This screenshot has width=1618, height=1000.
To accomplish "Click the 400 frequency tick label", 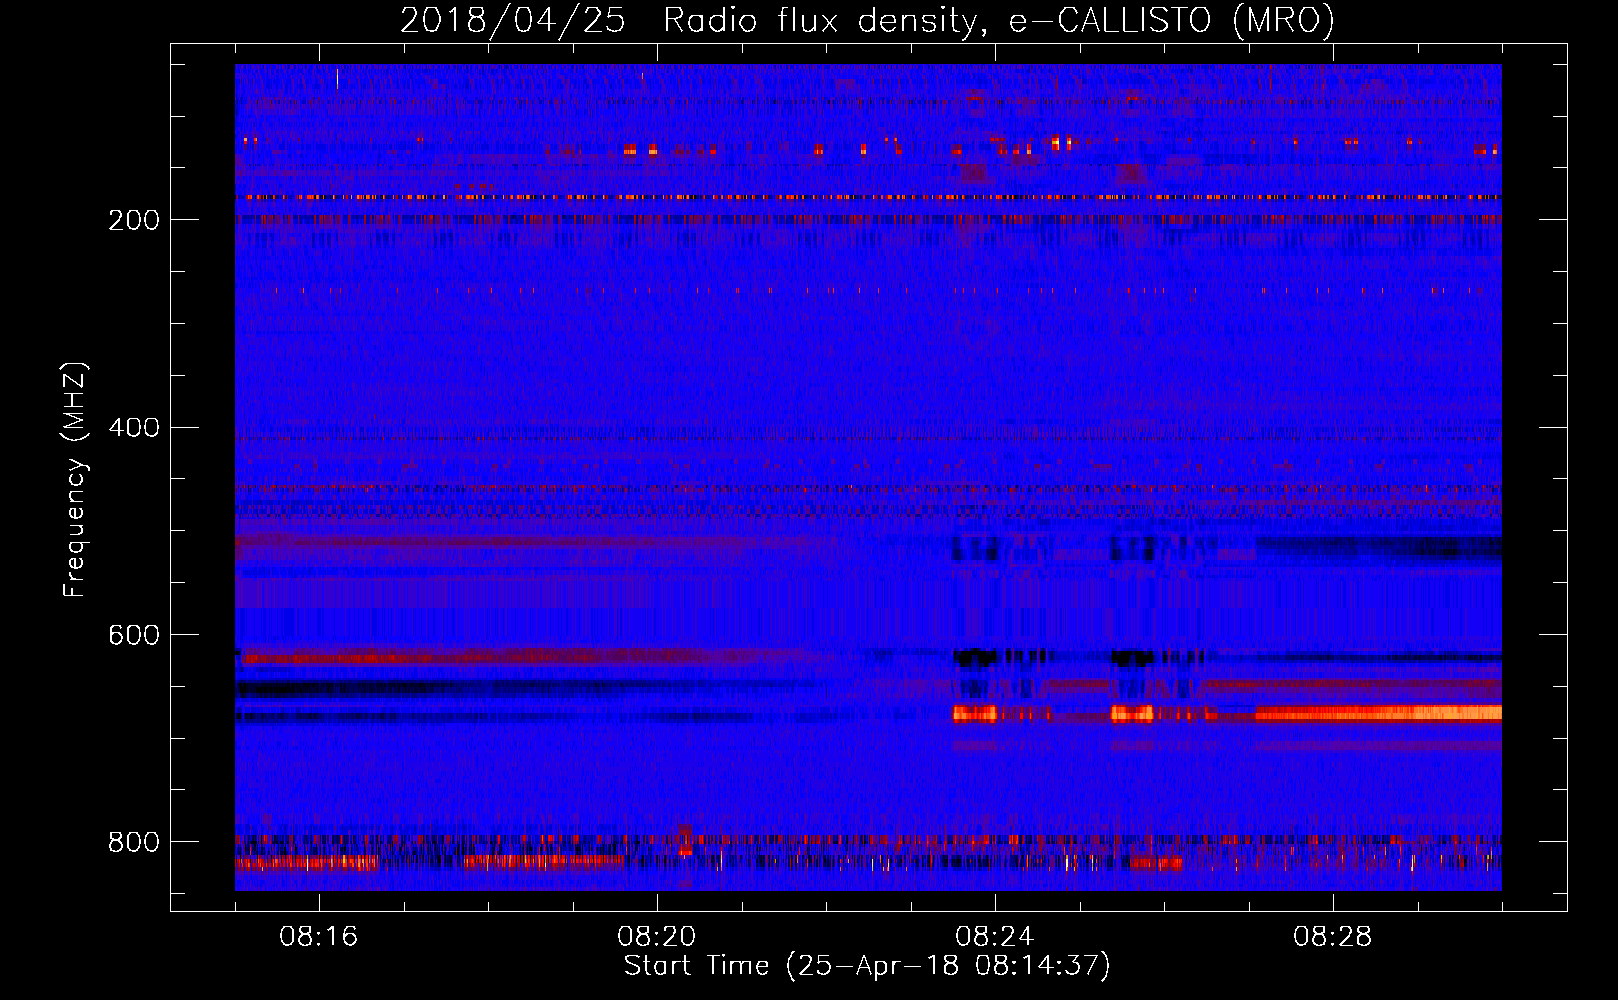I will tap(134, 428).
